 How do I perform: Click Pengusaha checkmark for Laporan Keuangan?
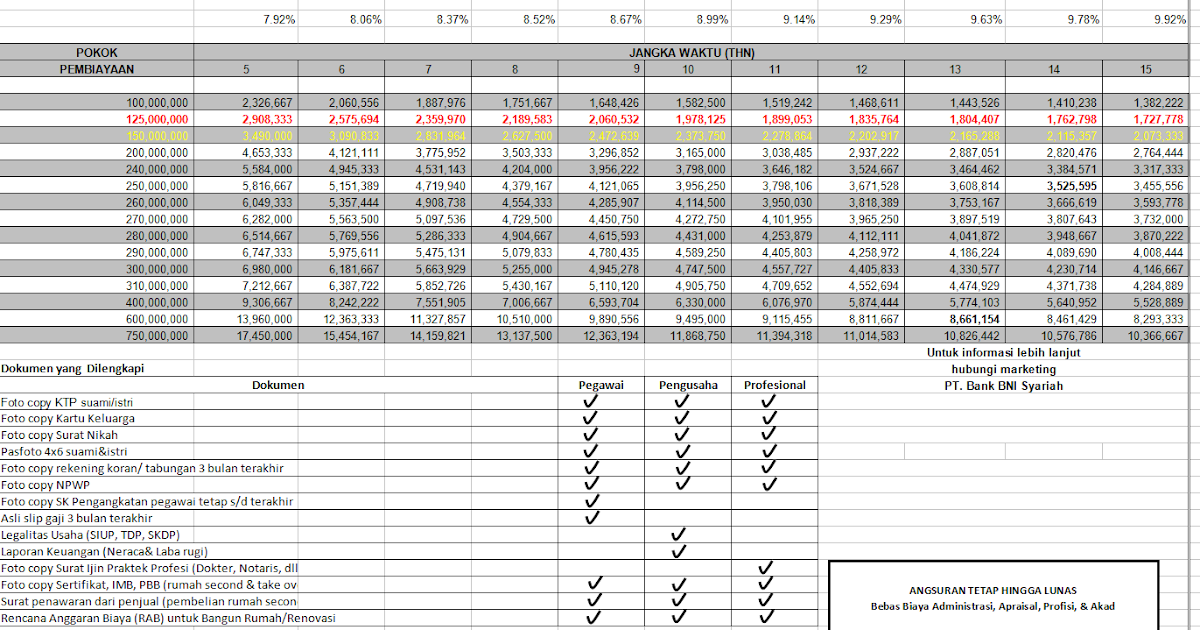click(x=680, y=550)
